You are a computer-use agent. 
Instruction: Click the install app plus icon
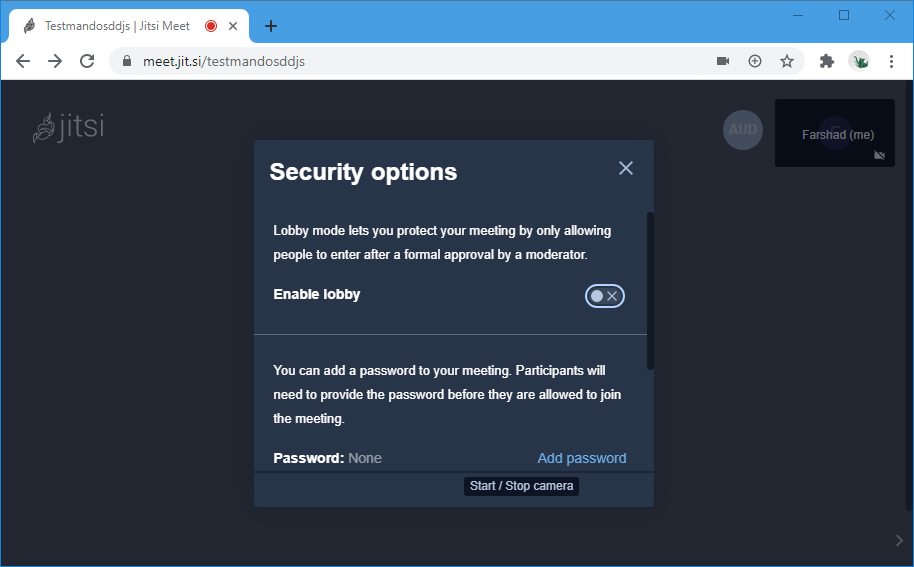point(755,61)
